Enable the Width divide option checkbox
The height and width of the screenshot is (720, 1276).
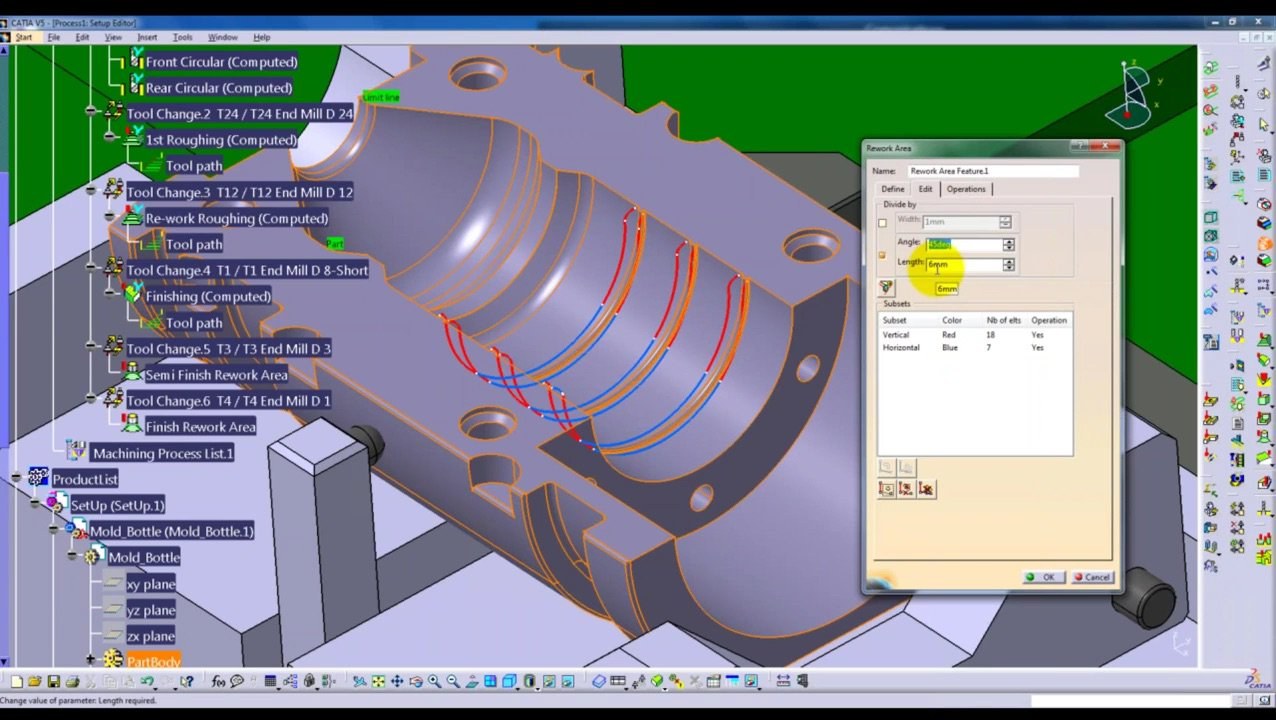pos(882,223)
